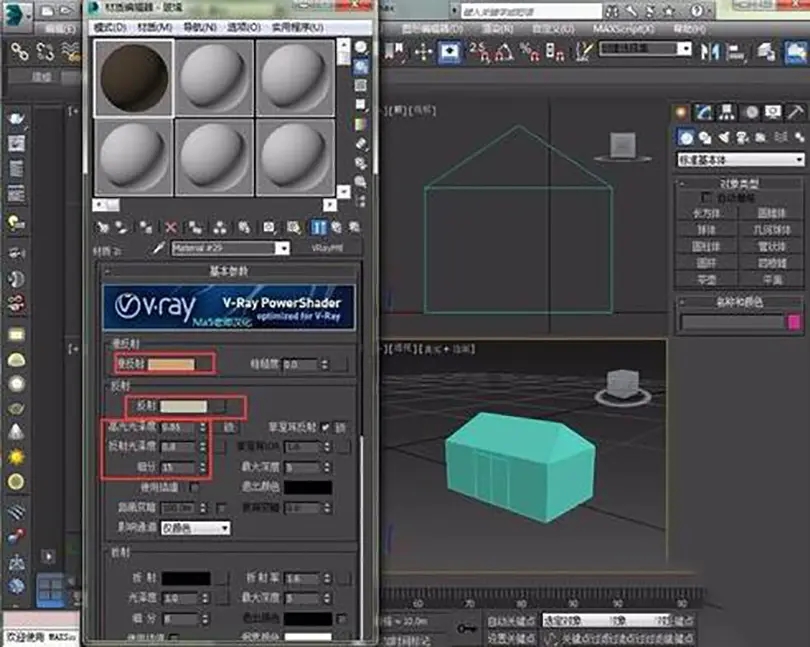This screenshot has height=647, width=810.
Task: Open the Create tab sun icon
Action: coord(681,112)
